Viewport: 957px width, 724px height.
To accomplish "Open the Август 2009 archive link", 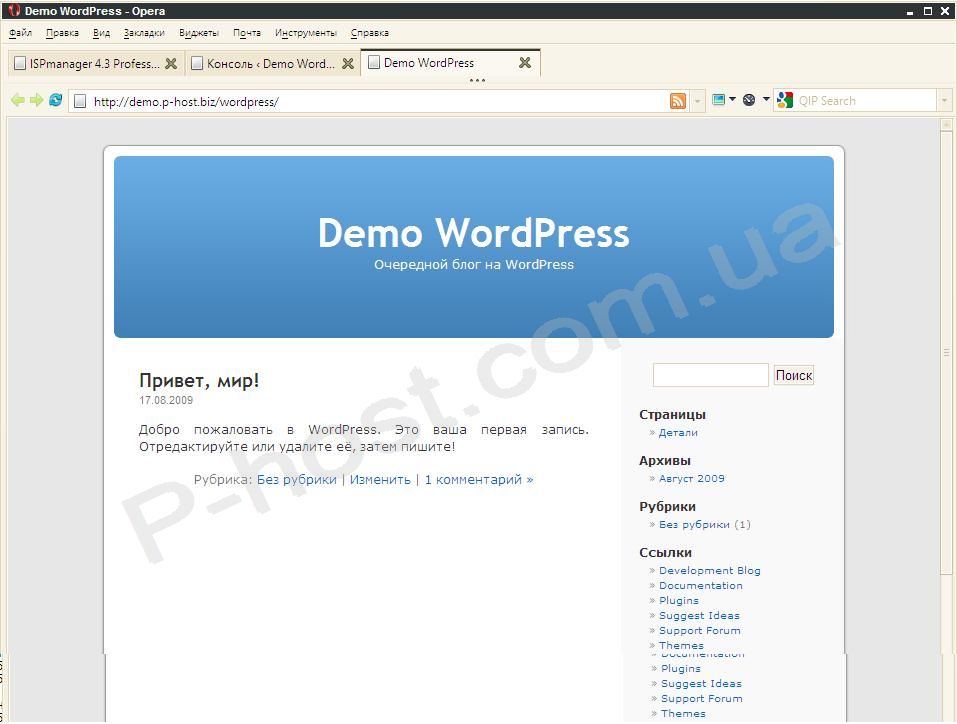I will (x=692, y=478).
